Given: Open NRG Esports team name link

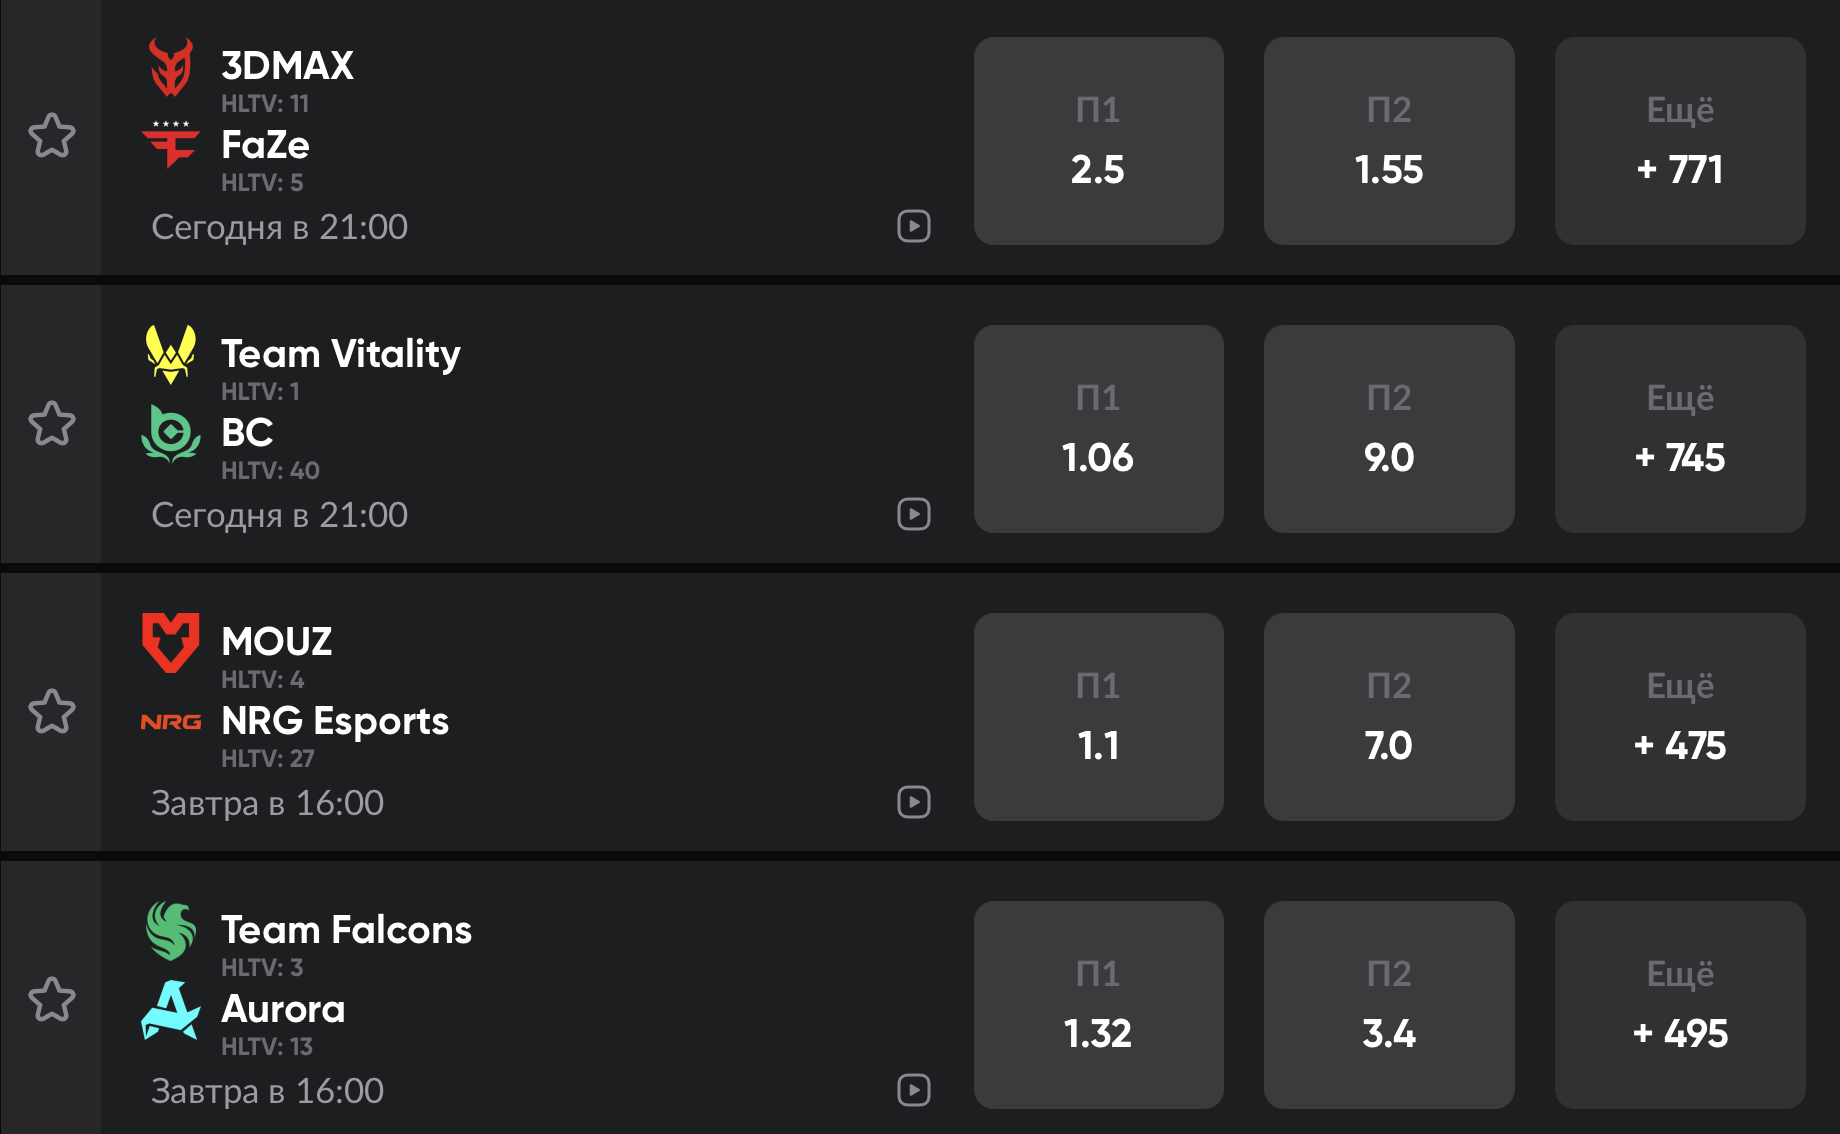Looking at the screenshot, I should pos(335,721).
